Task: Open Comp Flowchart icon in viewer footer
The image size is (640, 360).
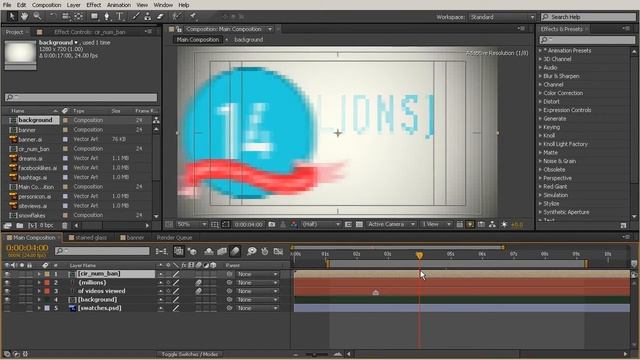Action: [493, 224]
